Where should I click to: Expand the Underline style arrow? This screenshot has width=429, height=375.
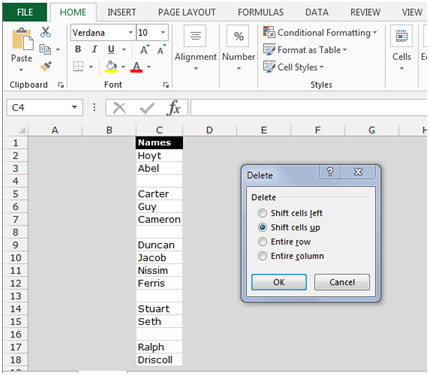click(x=124, y=50)
